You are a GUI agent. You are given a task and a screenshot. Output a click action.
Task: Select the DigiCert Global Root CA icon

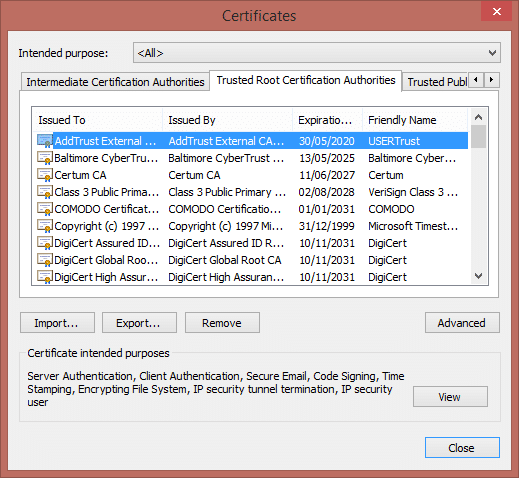tap(45, 260)
